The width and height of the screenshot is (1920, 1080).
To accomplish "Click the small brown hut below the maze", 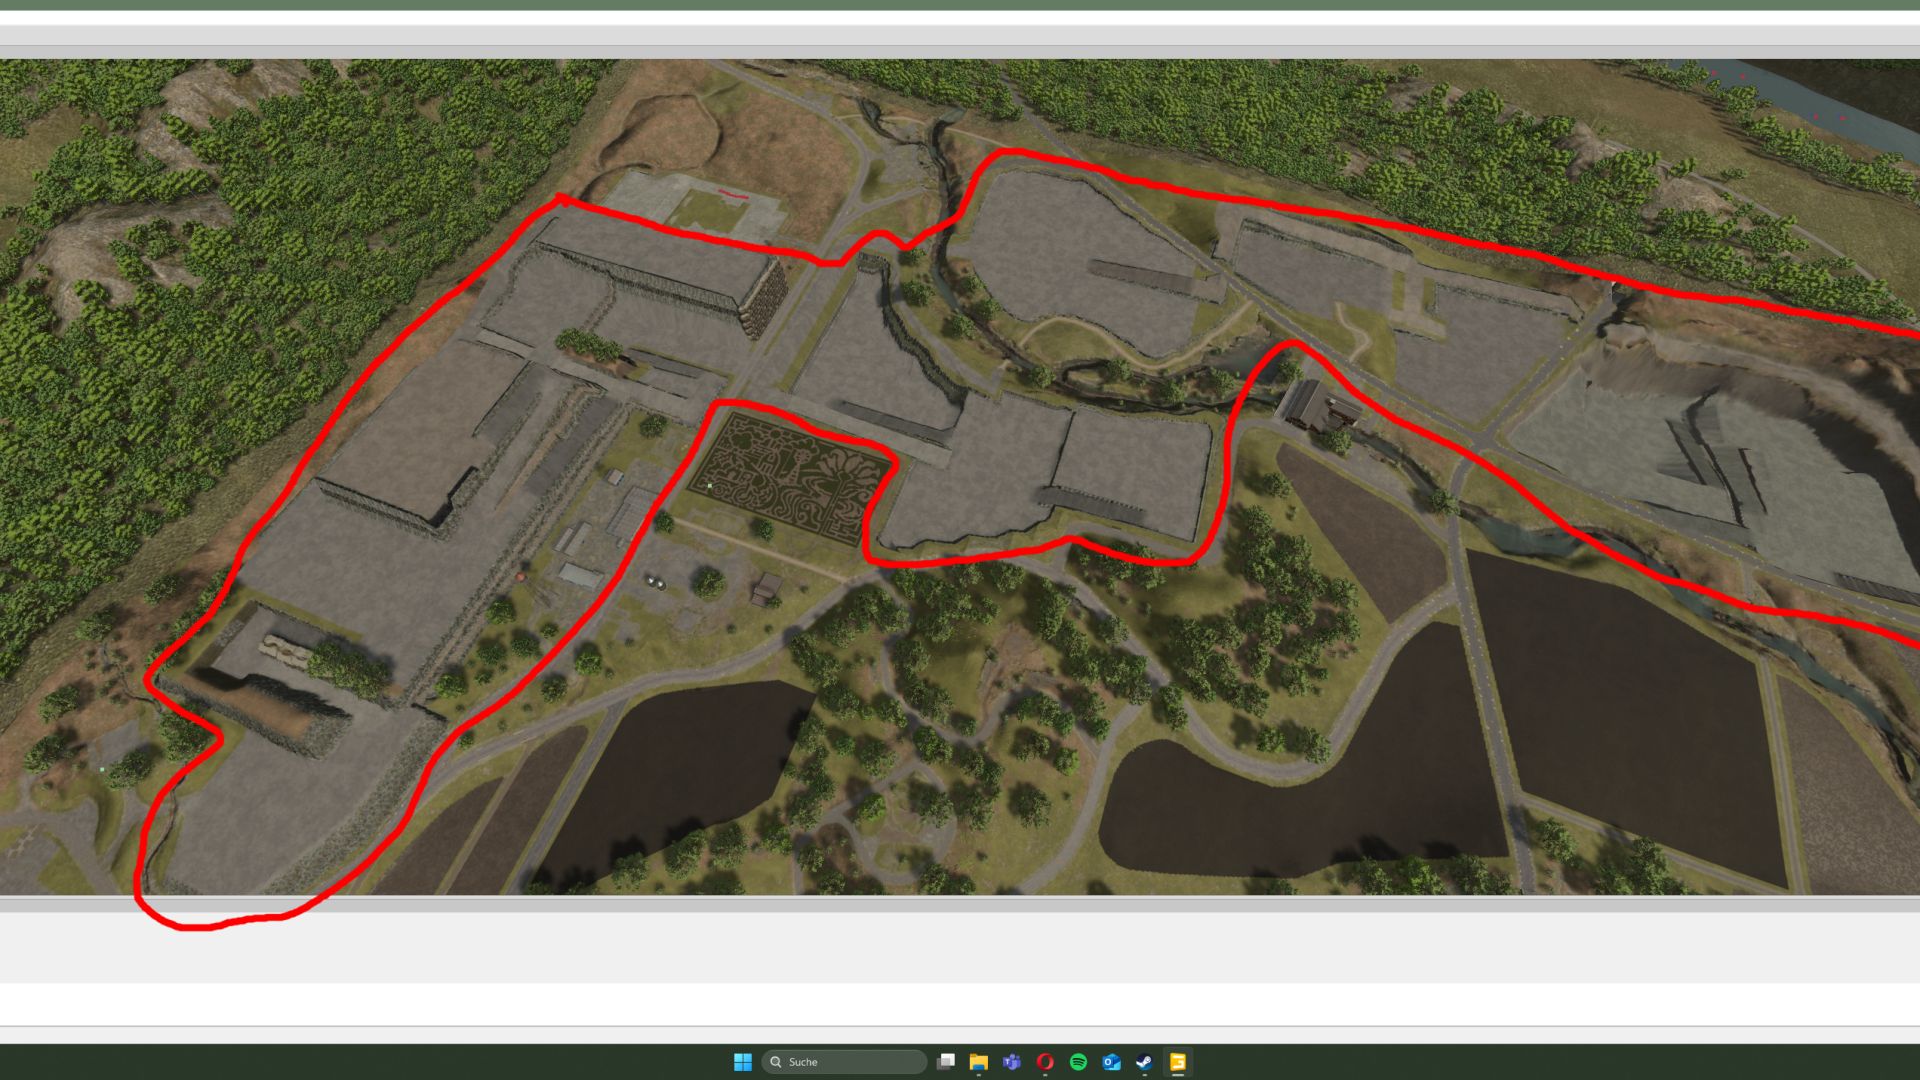I will click(767, 588).
